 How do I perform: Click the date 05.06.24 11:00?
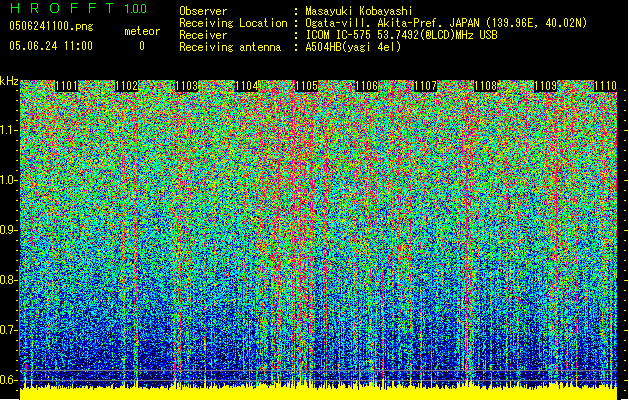[x=51, y=46]
